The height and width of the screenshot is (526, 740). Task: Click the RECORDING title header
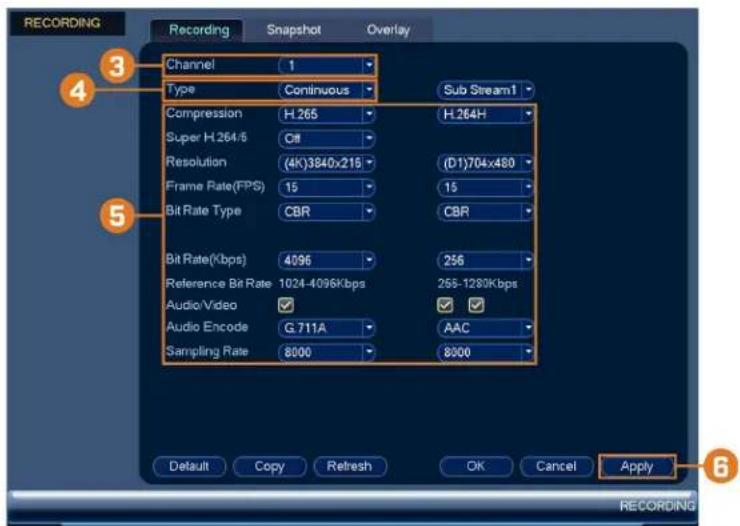(62, 23)
